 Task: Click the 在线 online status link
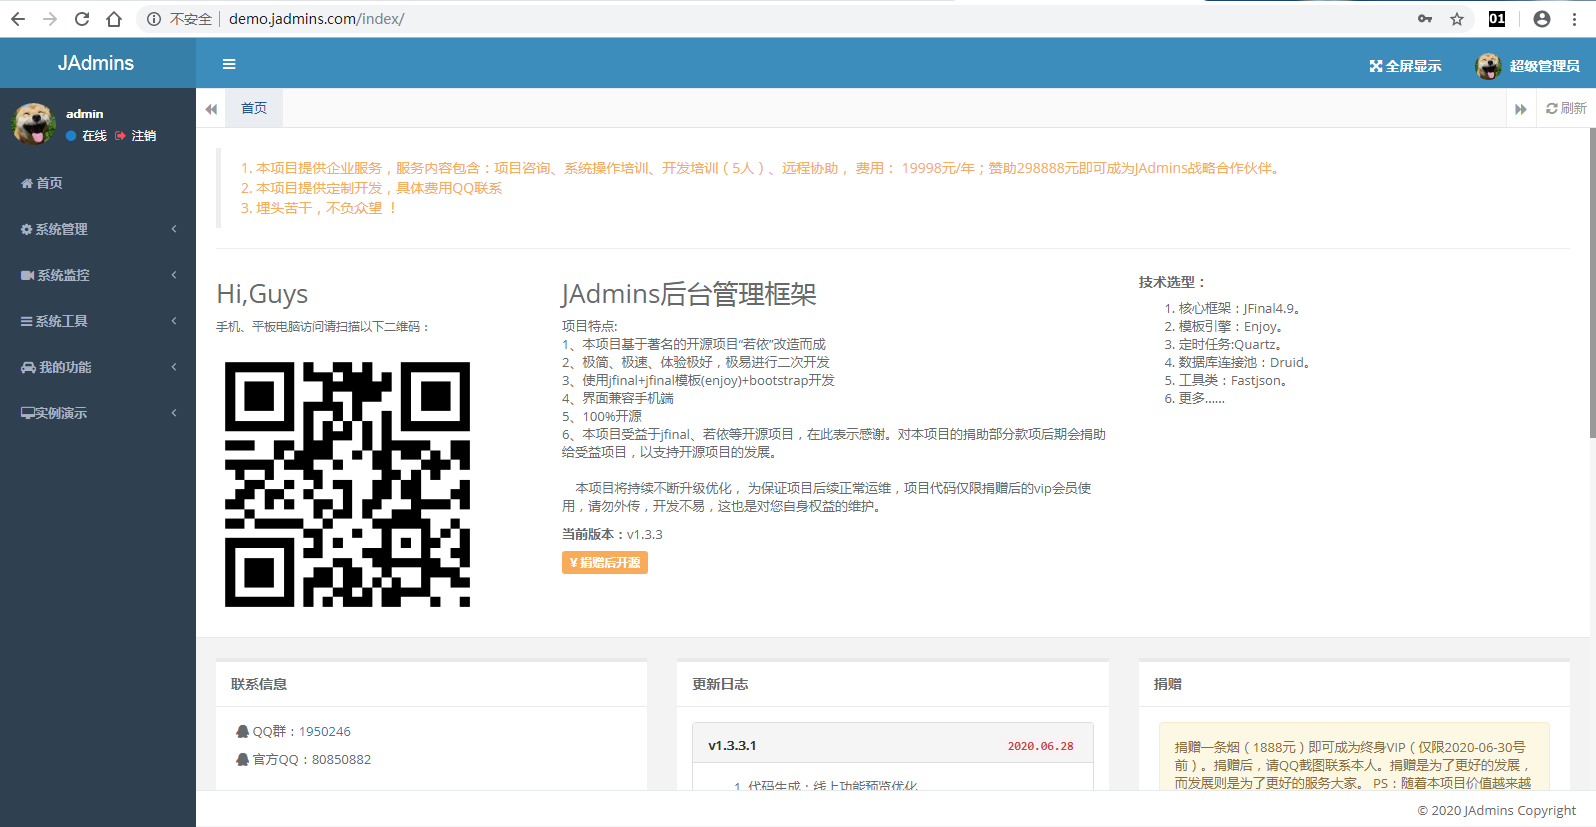(x=87, y=136)
